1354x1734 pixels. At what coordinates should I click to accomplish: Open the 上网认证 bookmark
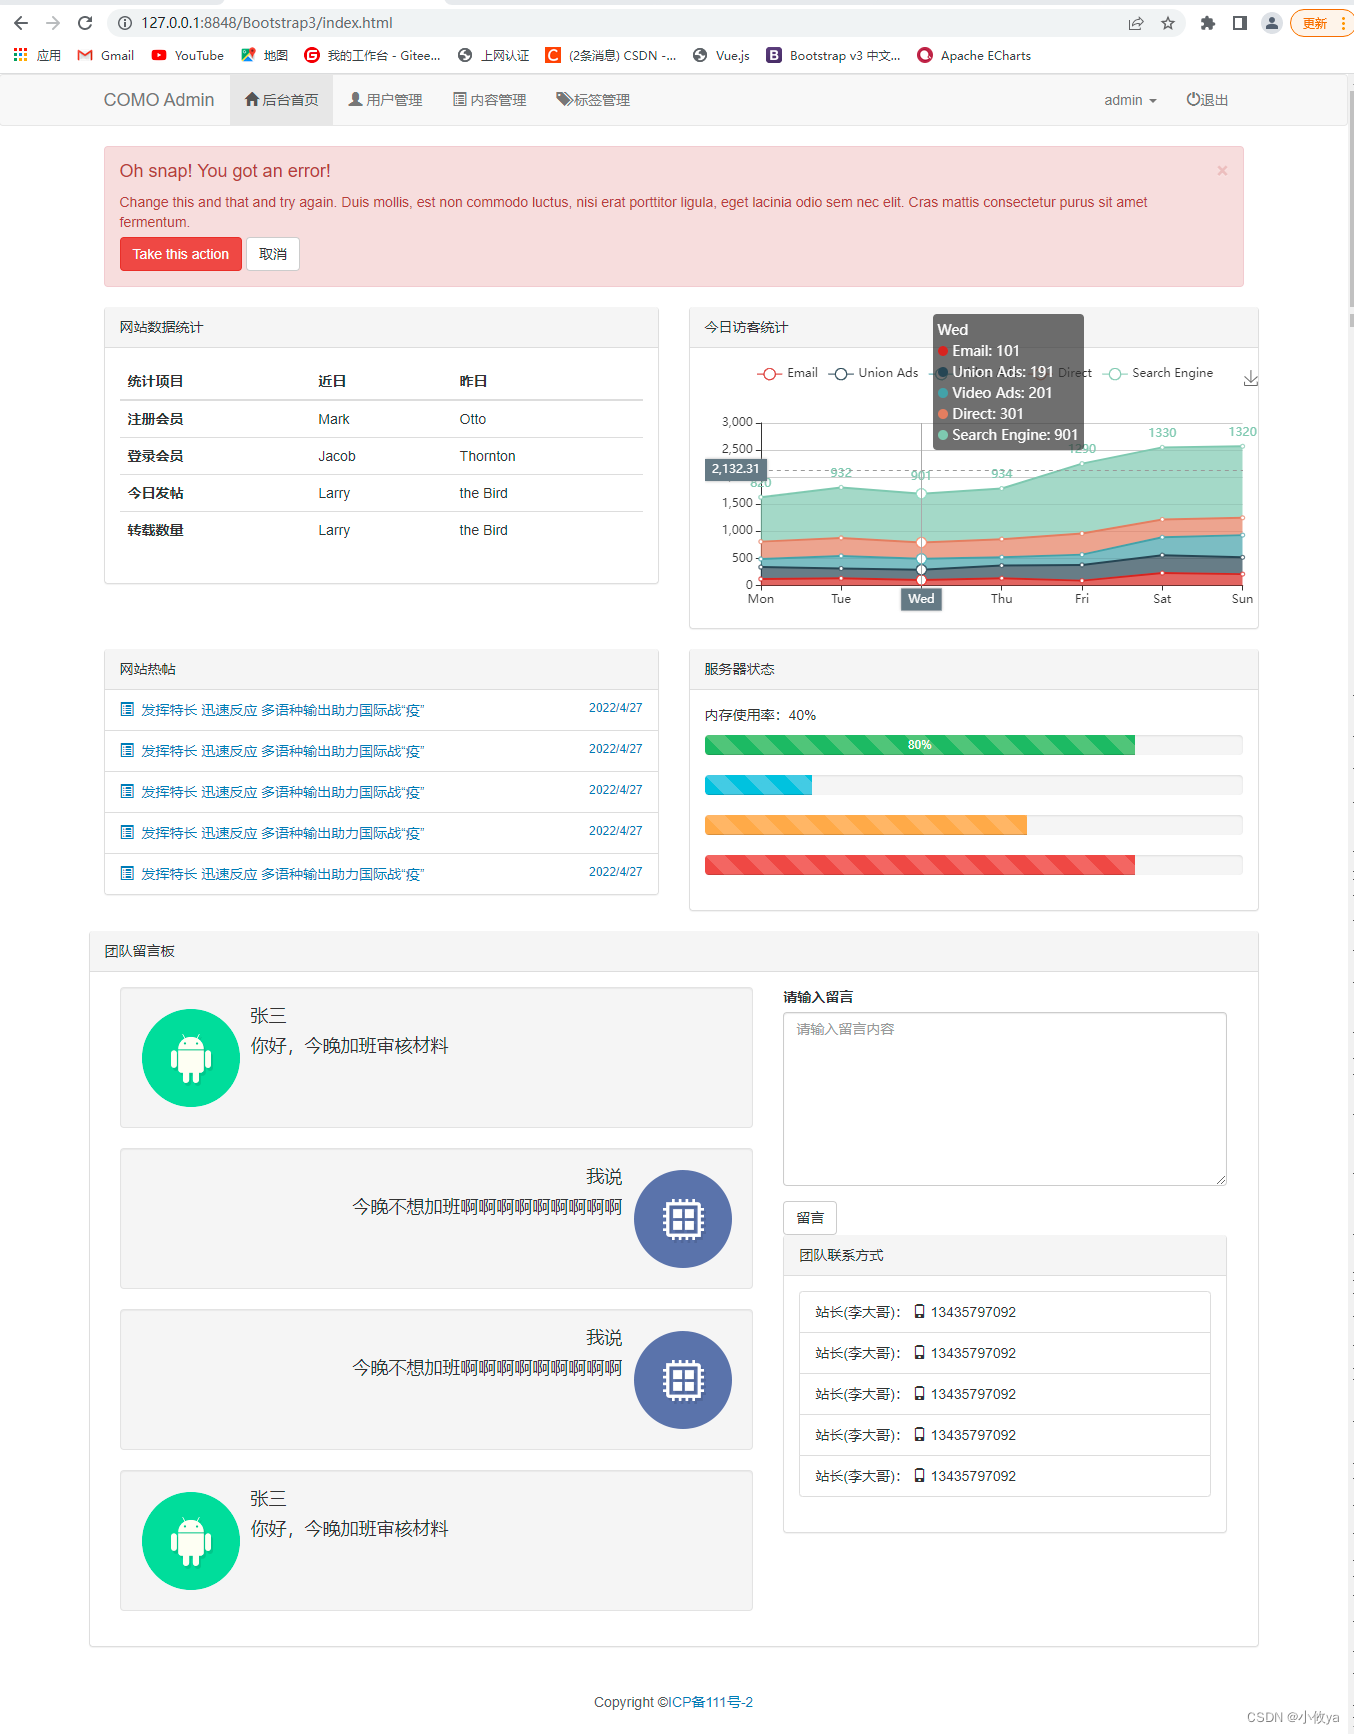[493, 56]
